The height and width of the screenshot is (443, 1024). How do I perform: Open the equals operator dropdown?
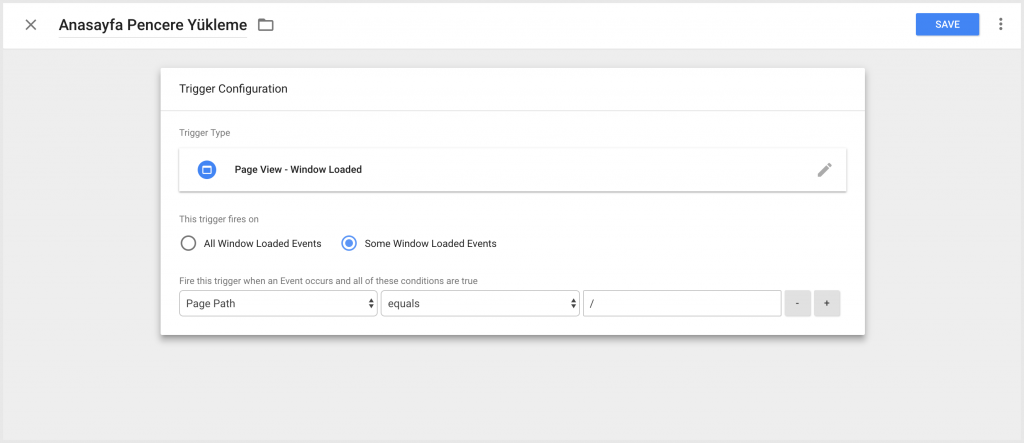[x=480, y=303]
